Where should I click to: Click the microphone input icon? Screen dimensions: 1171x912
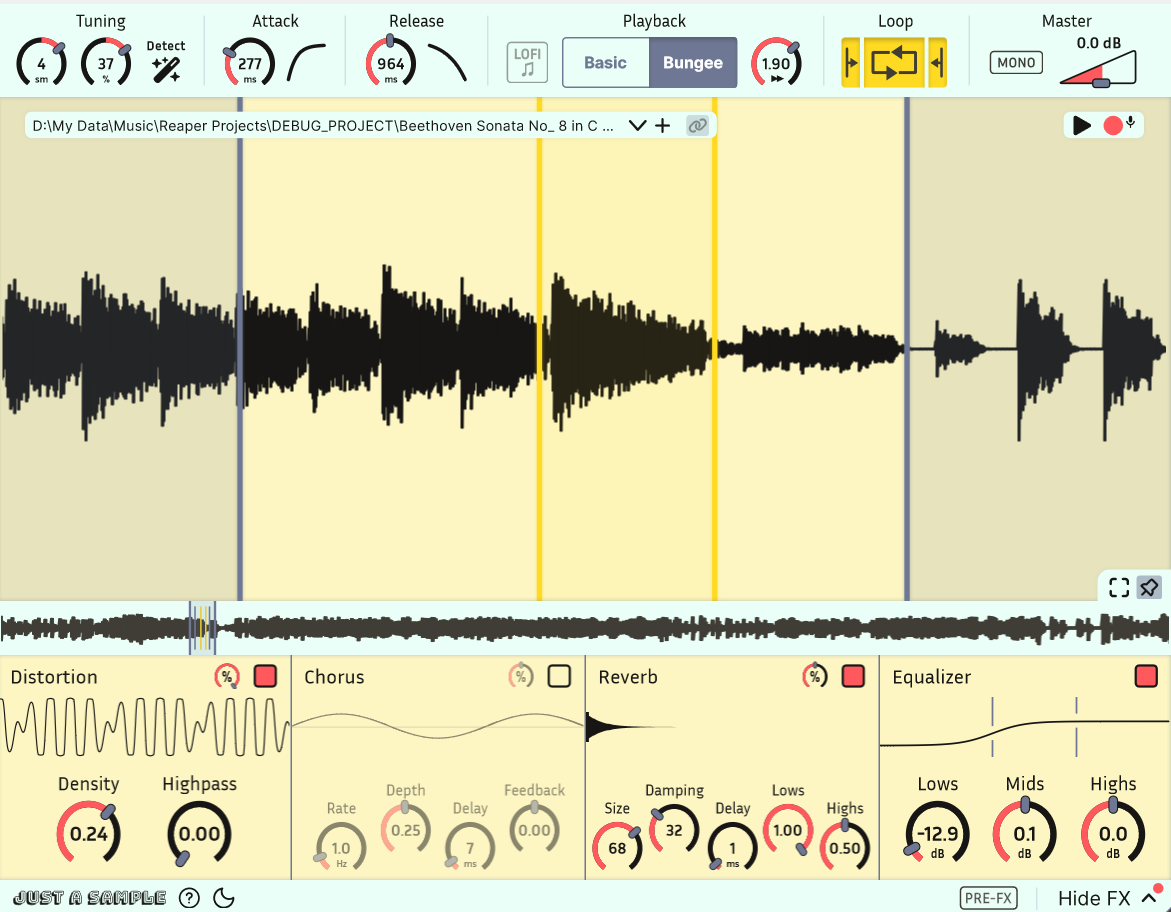[x=1131, y=122]
